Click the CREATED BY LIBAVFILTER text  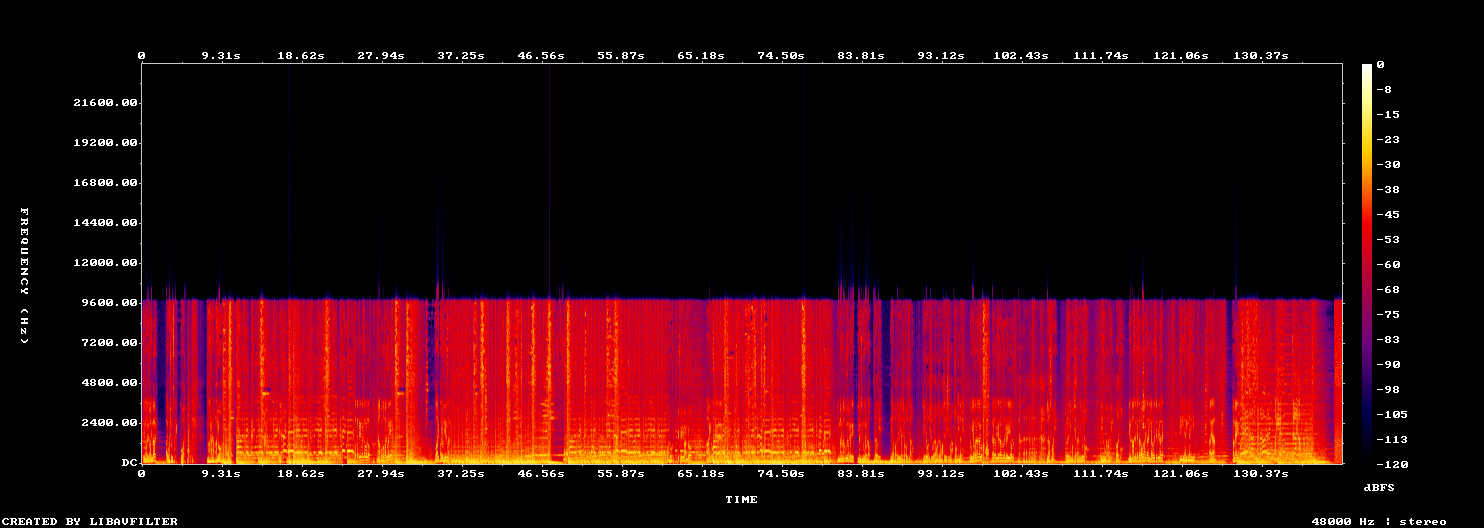[89, 521]
